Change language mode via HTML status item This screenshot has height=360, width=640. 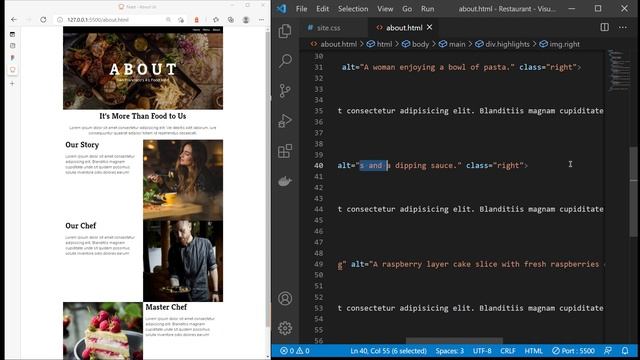tap(533, 351)
